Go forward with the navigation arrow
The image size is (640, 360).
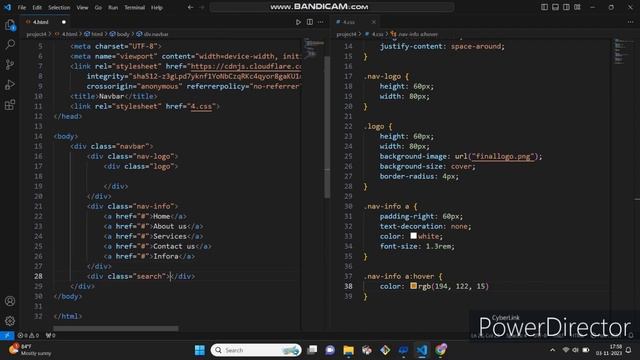coord(202,7)
